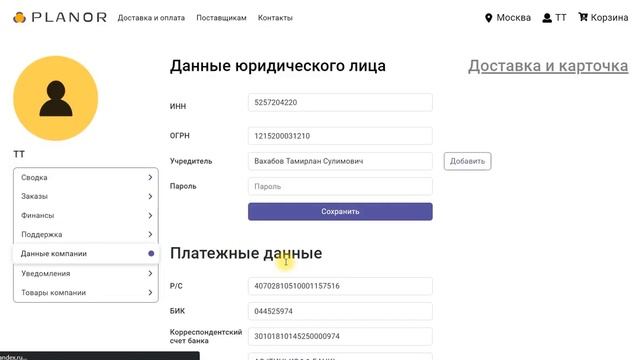Click the Корреспондентский счет банка field
This screenshot has width=640, height=360.
[x=340, y=336]
